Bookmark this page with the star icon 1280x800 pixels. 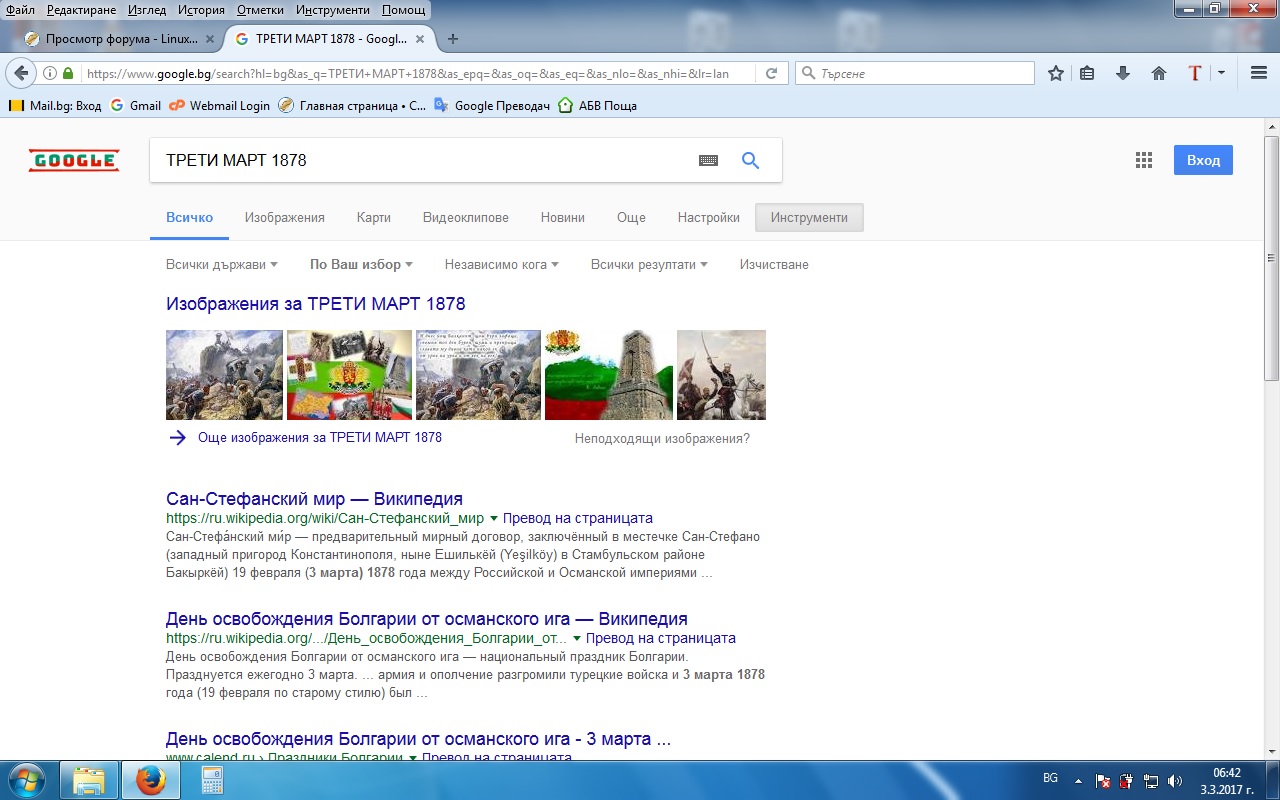click(1056, 73)
